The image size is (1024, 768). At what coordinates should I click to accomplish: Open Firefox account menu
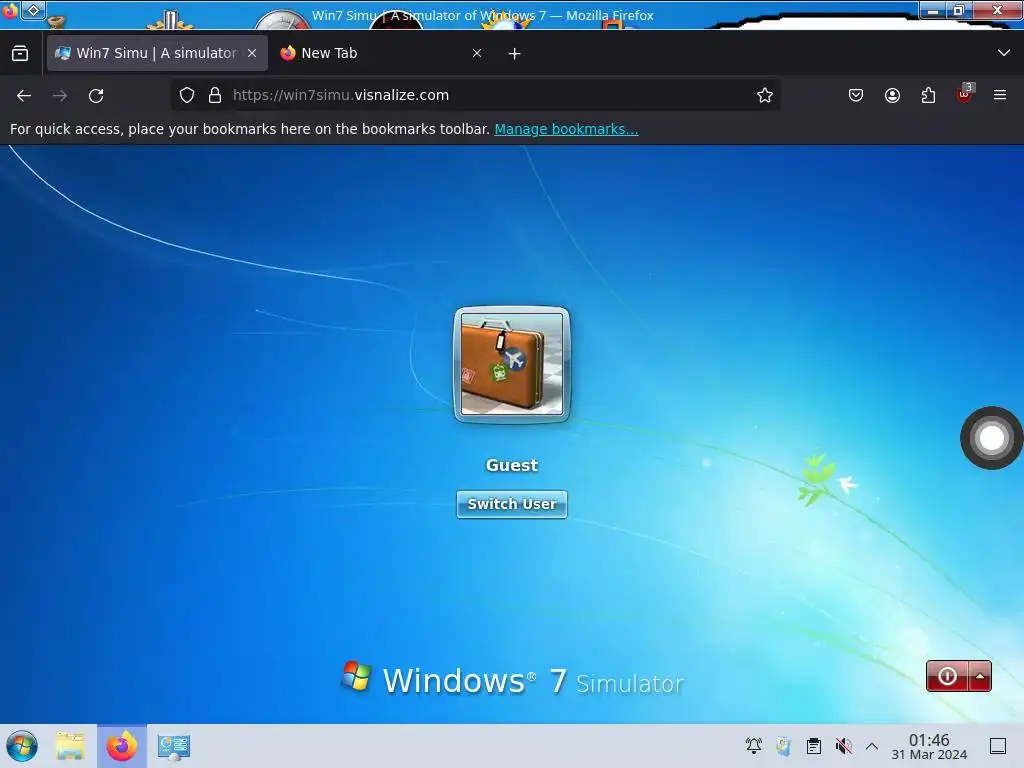892,95
